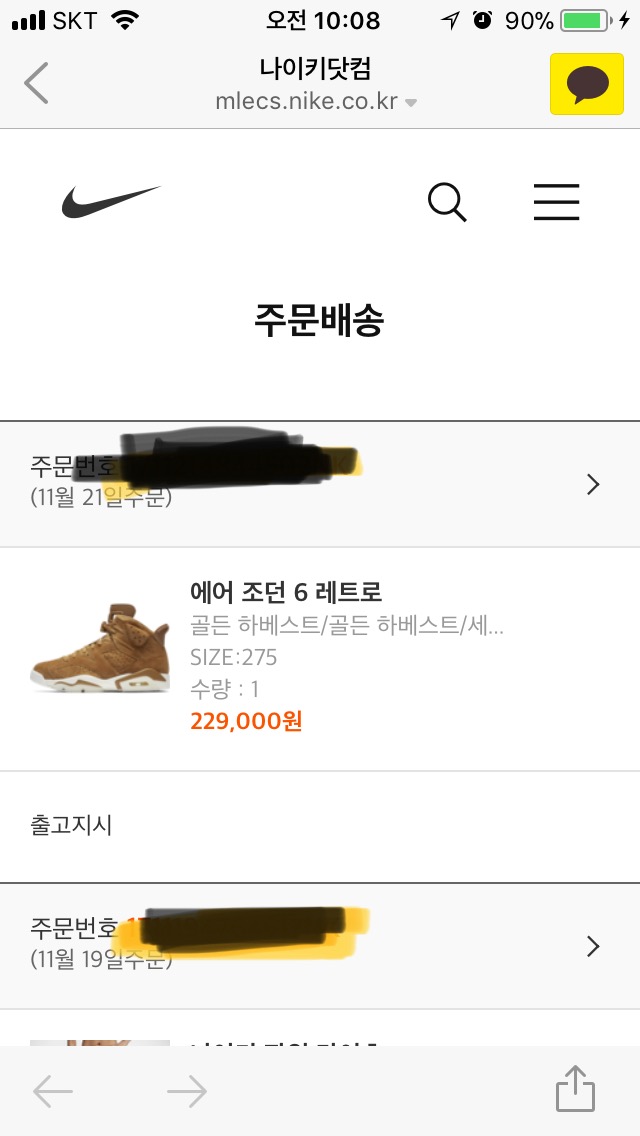Tap the 주문배송 page heading

point(319,320)
